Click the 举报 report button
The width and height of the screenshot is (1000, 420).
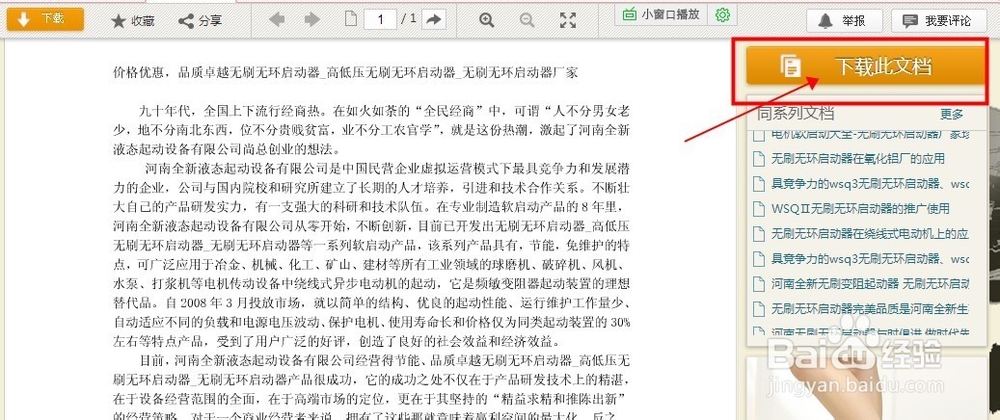844,20
